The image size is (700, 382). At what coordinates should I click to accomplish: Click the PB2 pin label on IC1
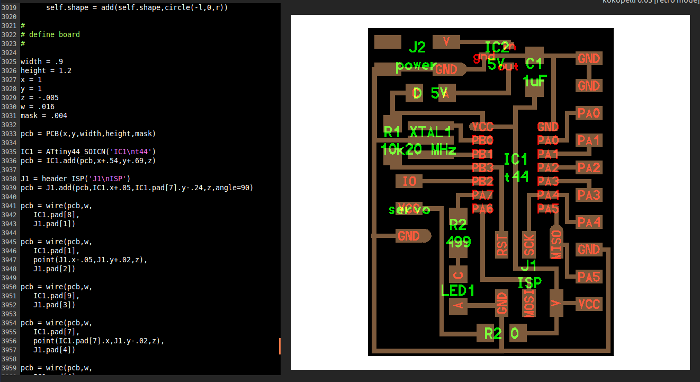pyautogui.click(x=483, y=181)
